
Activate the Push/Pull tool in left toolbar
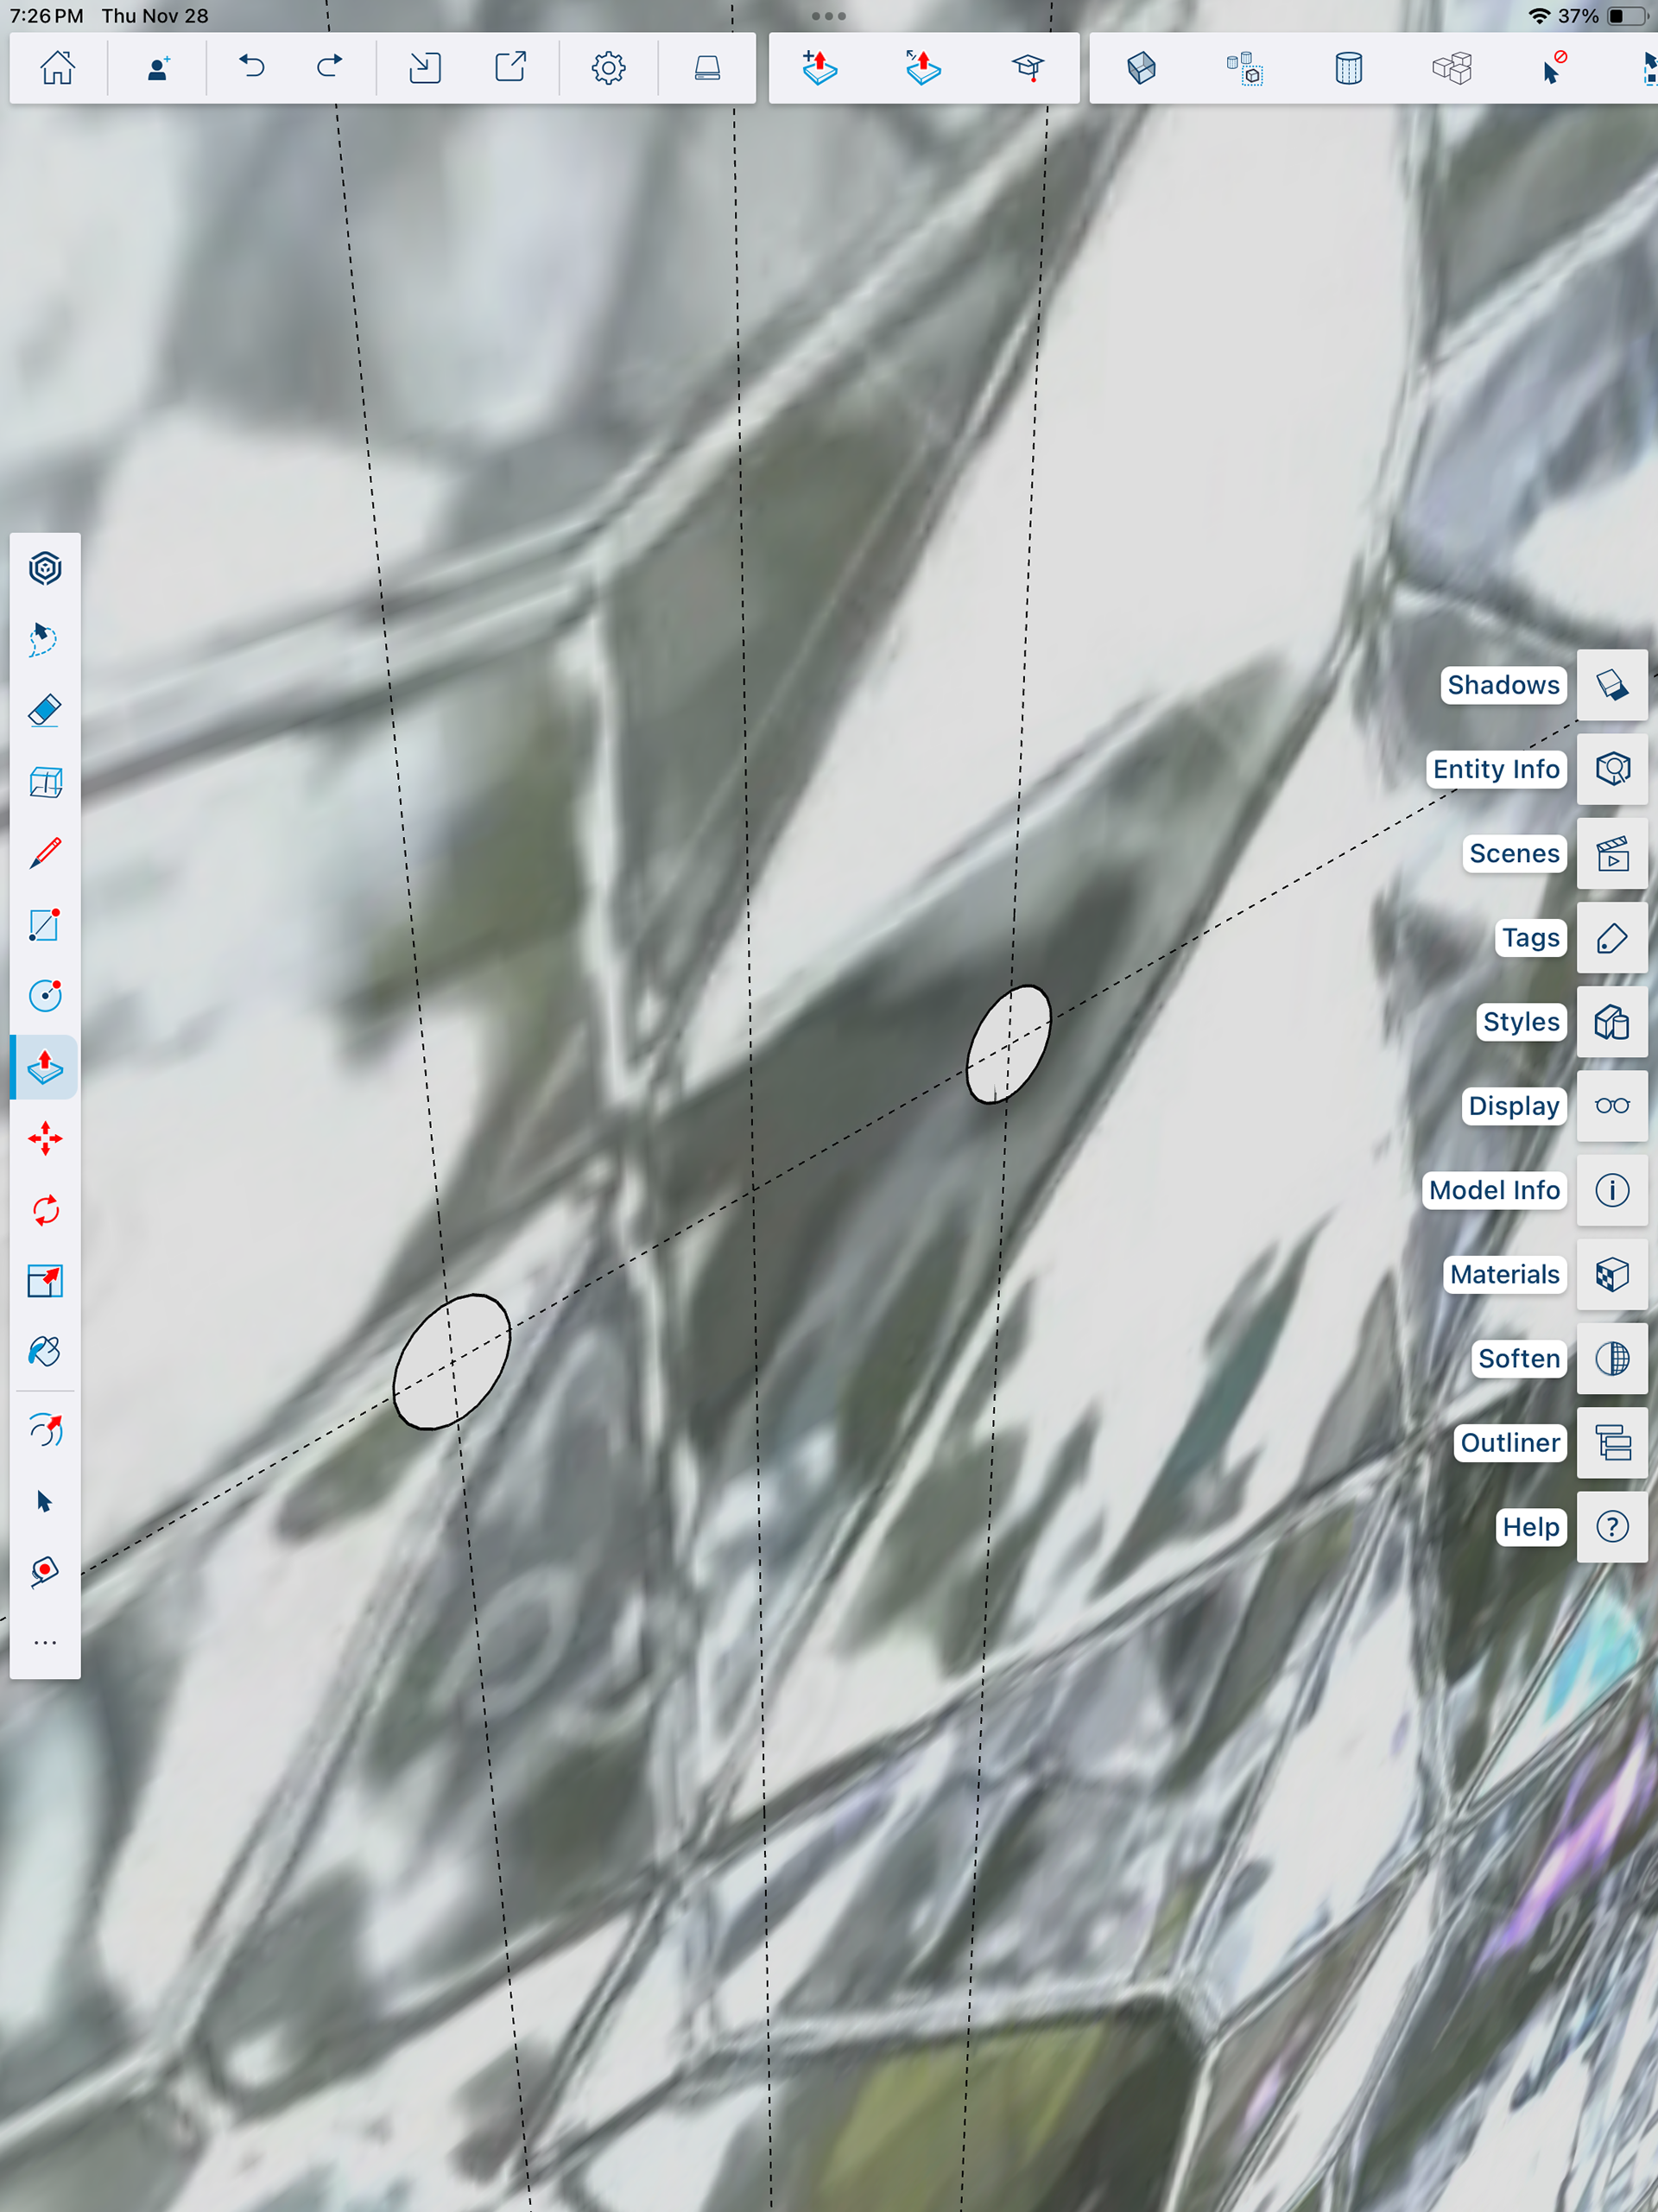(x=45, y=1068)
